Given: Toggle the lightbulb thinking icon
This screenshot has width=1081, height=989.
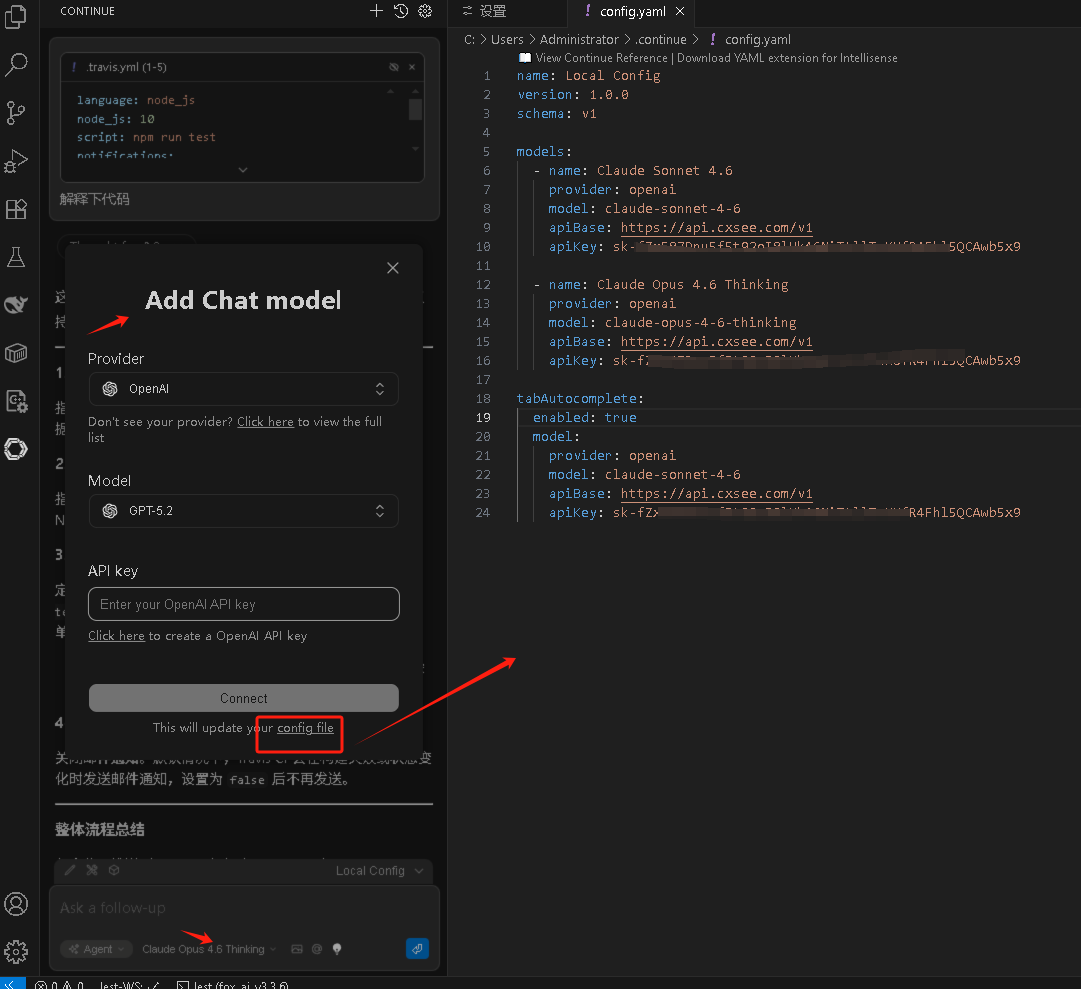Looking at the screenshot, I should click(337, 949).
